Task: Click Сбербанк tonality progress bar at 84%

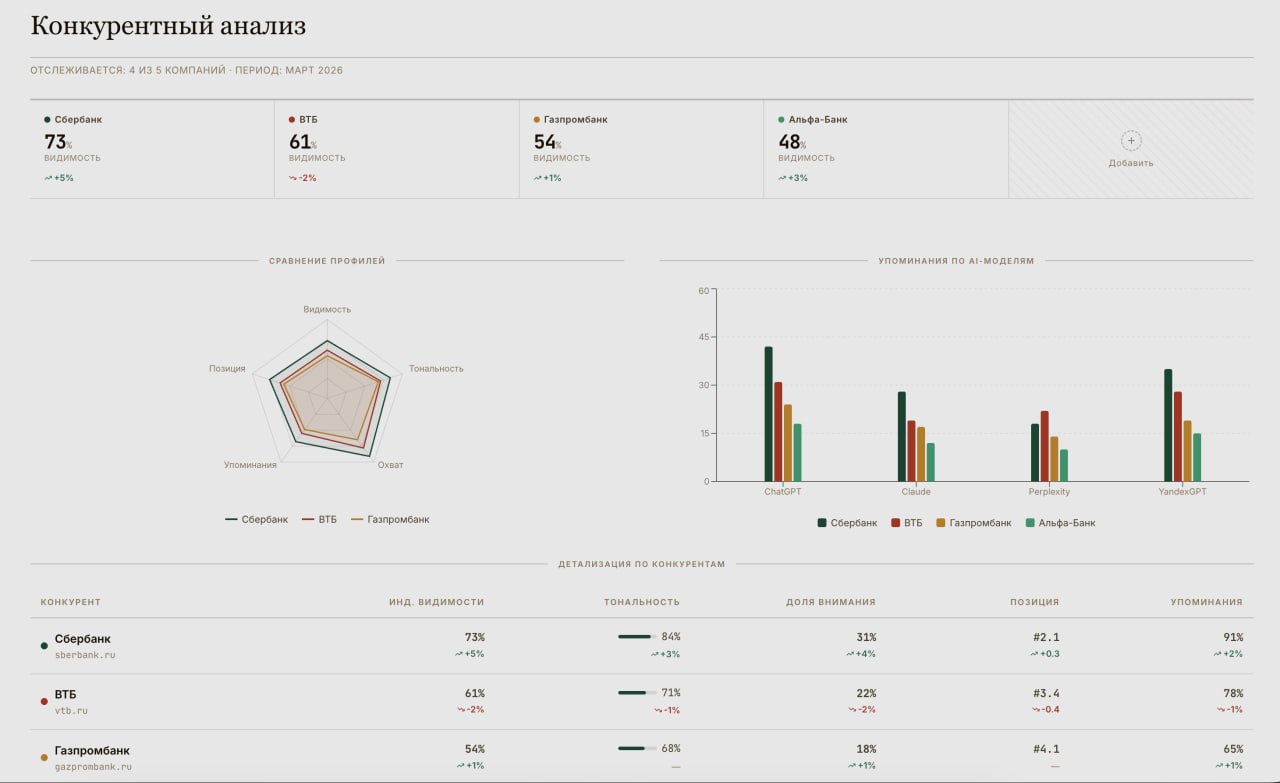Action: pyautogui.click(x=637, y=637)
